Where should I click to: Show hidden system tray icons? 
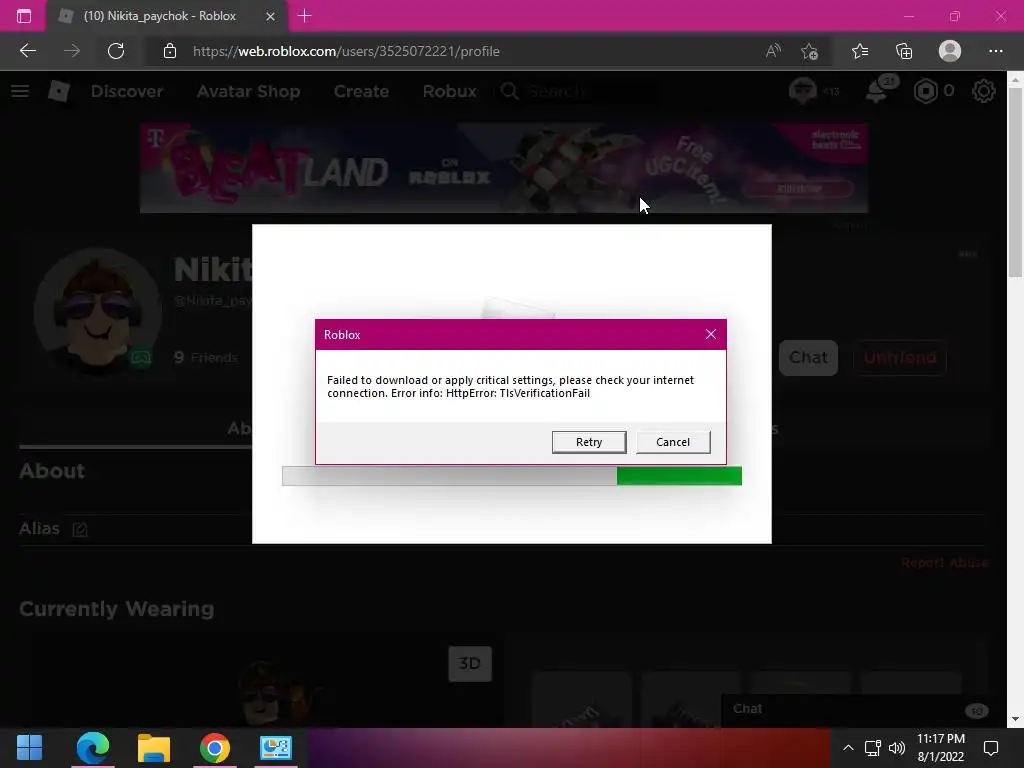(x=848, y=748)
